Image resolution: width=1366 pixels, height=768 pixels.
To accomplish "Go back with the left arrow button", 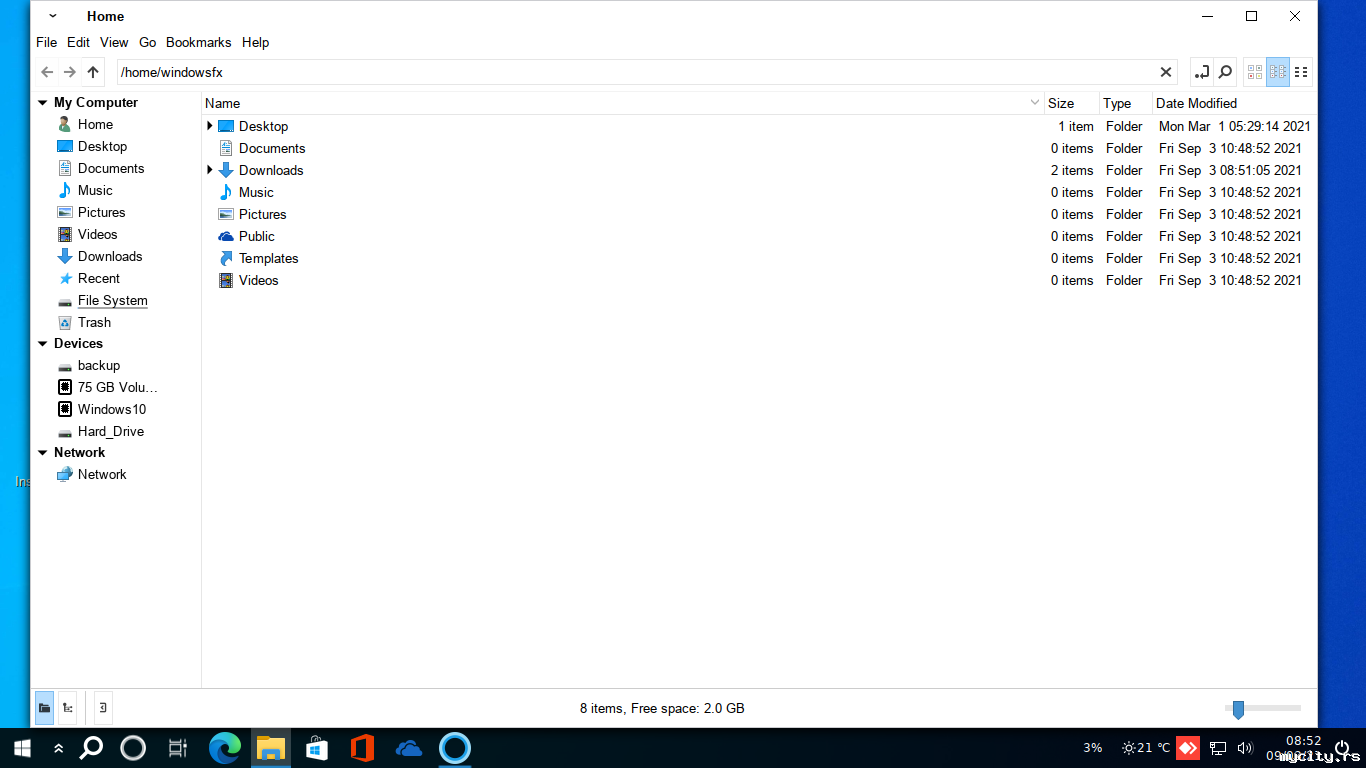I will (x=47, y=72).
